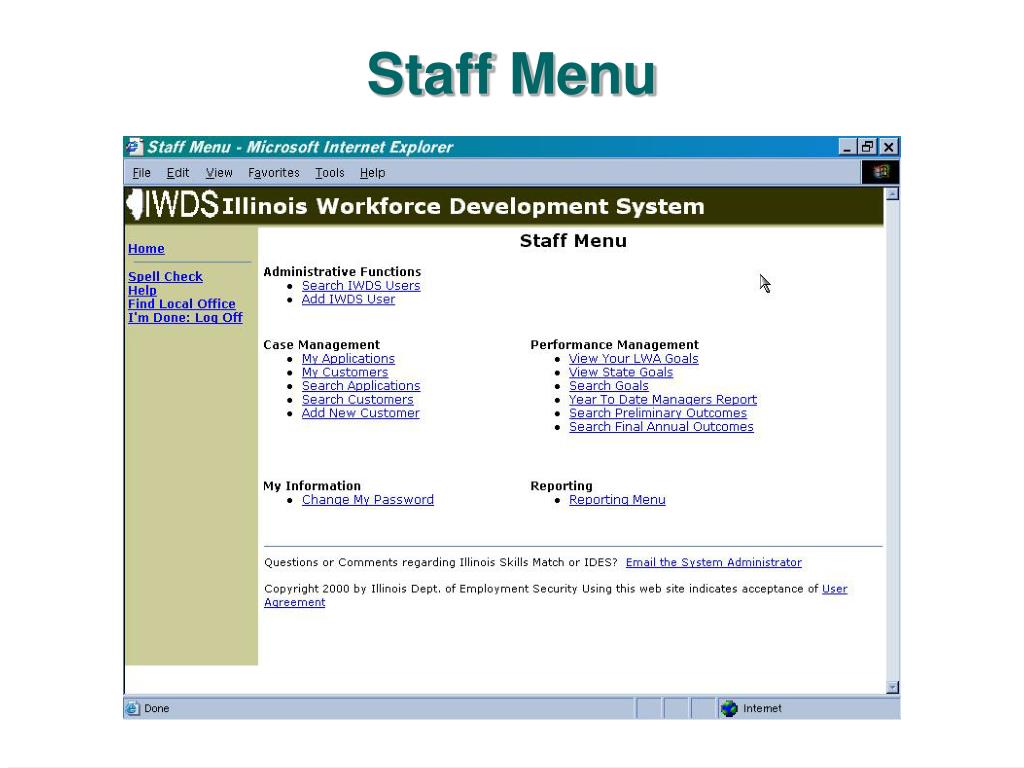
Task: Click Search Applications link
Action: click(361, 386)
